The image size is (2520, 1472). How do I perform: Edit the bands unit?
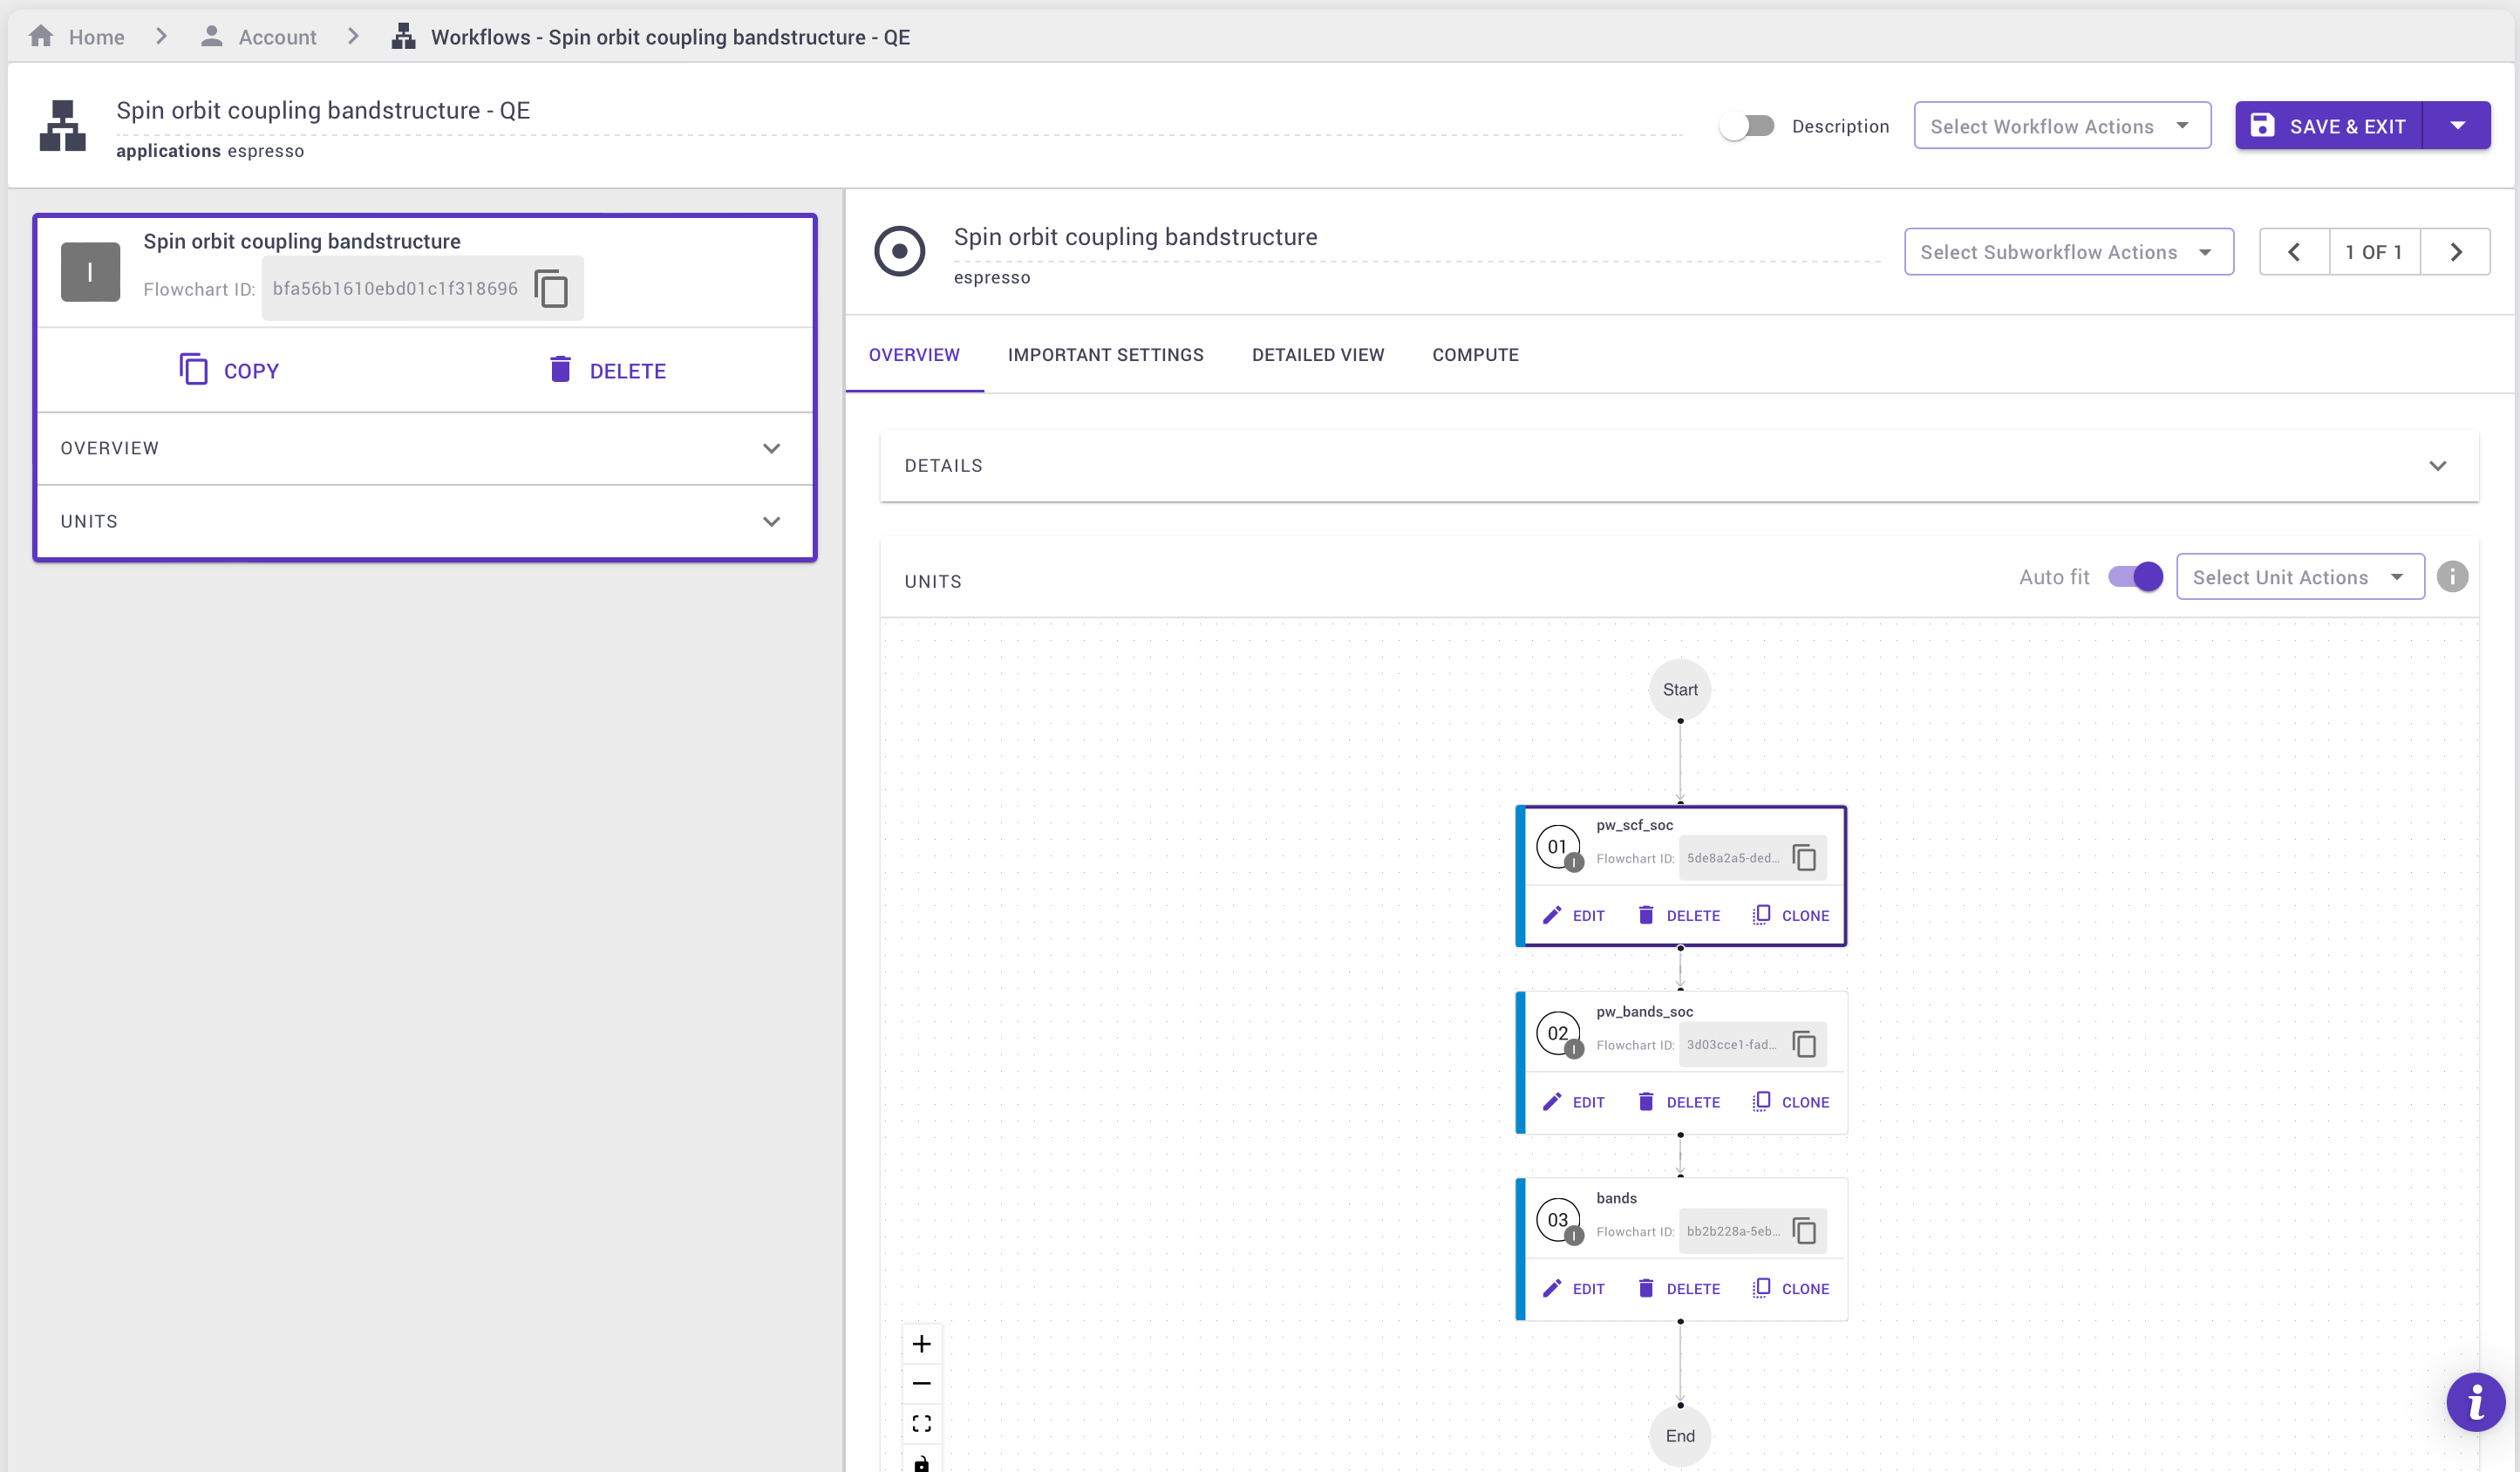point(1574,1289)
